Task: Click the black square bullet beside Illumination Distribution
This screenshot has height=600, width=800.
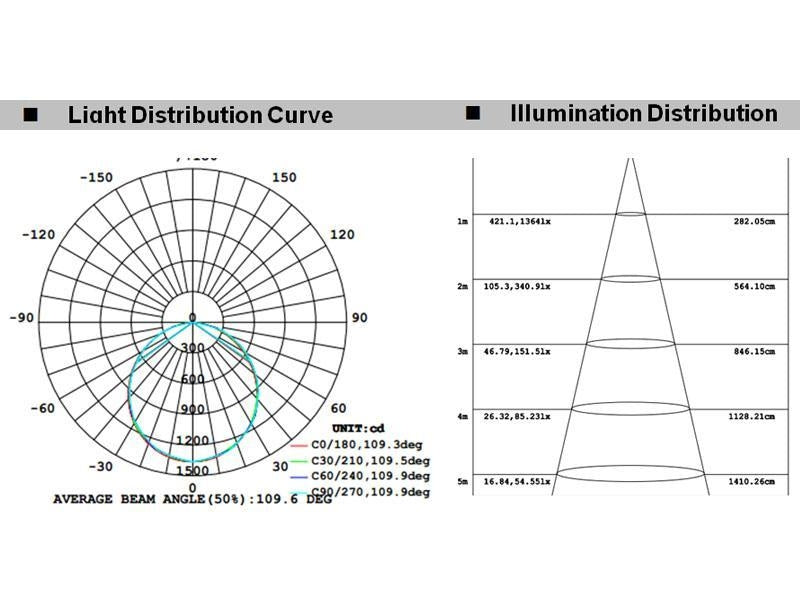Action: pos(473,113)
